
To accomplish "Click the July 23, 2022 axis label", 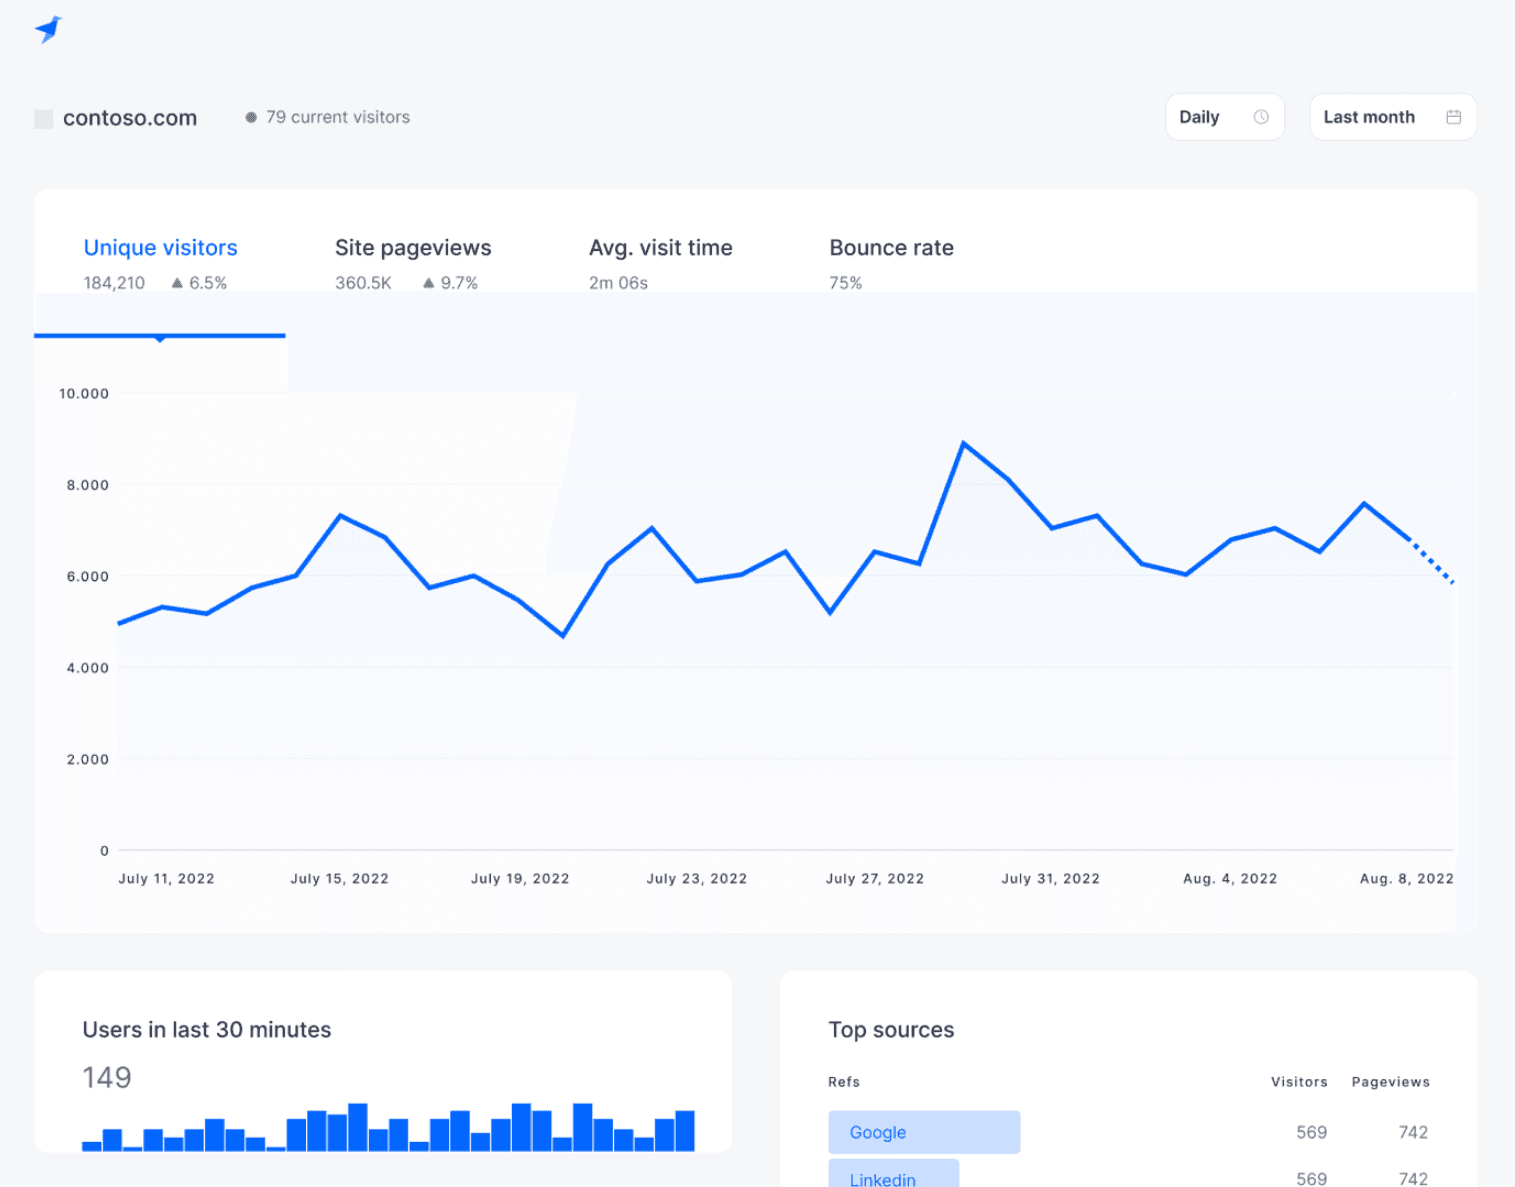I will coord(696,878).
